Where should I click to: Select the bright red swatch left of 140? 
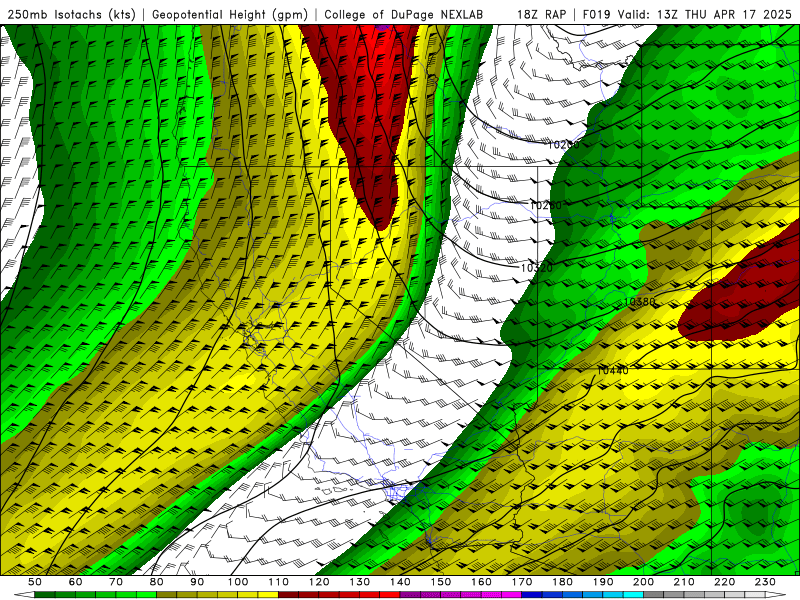tap(390, 595)
